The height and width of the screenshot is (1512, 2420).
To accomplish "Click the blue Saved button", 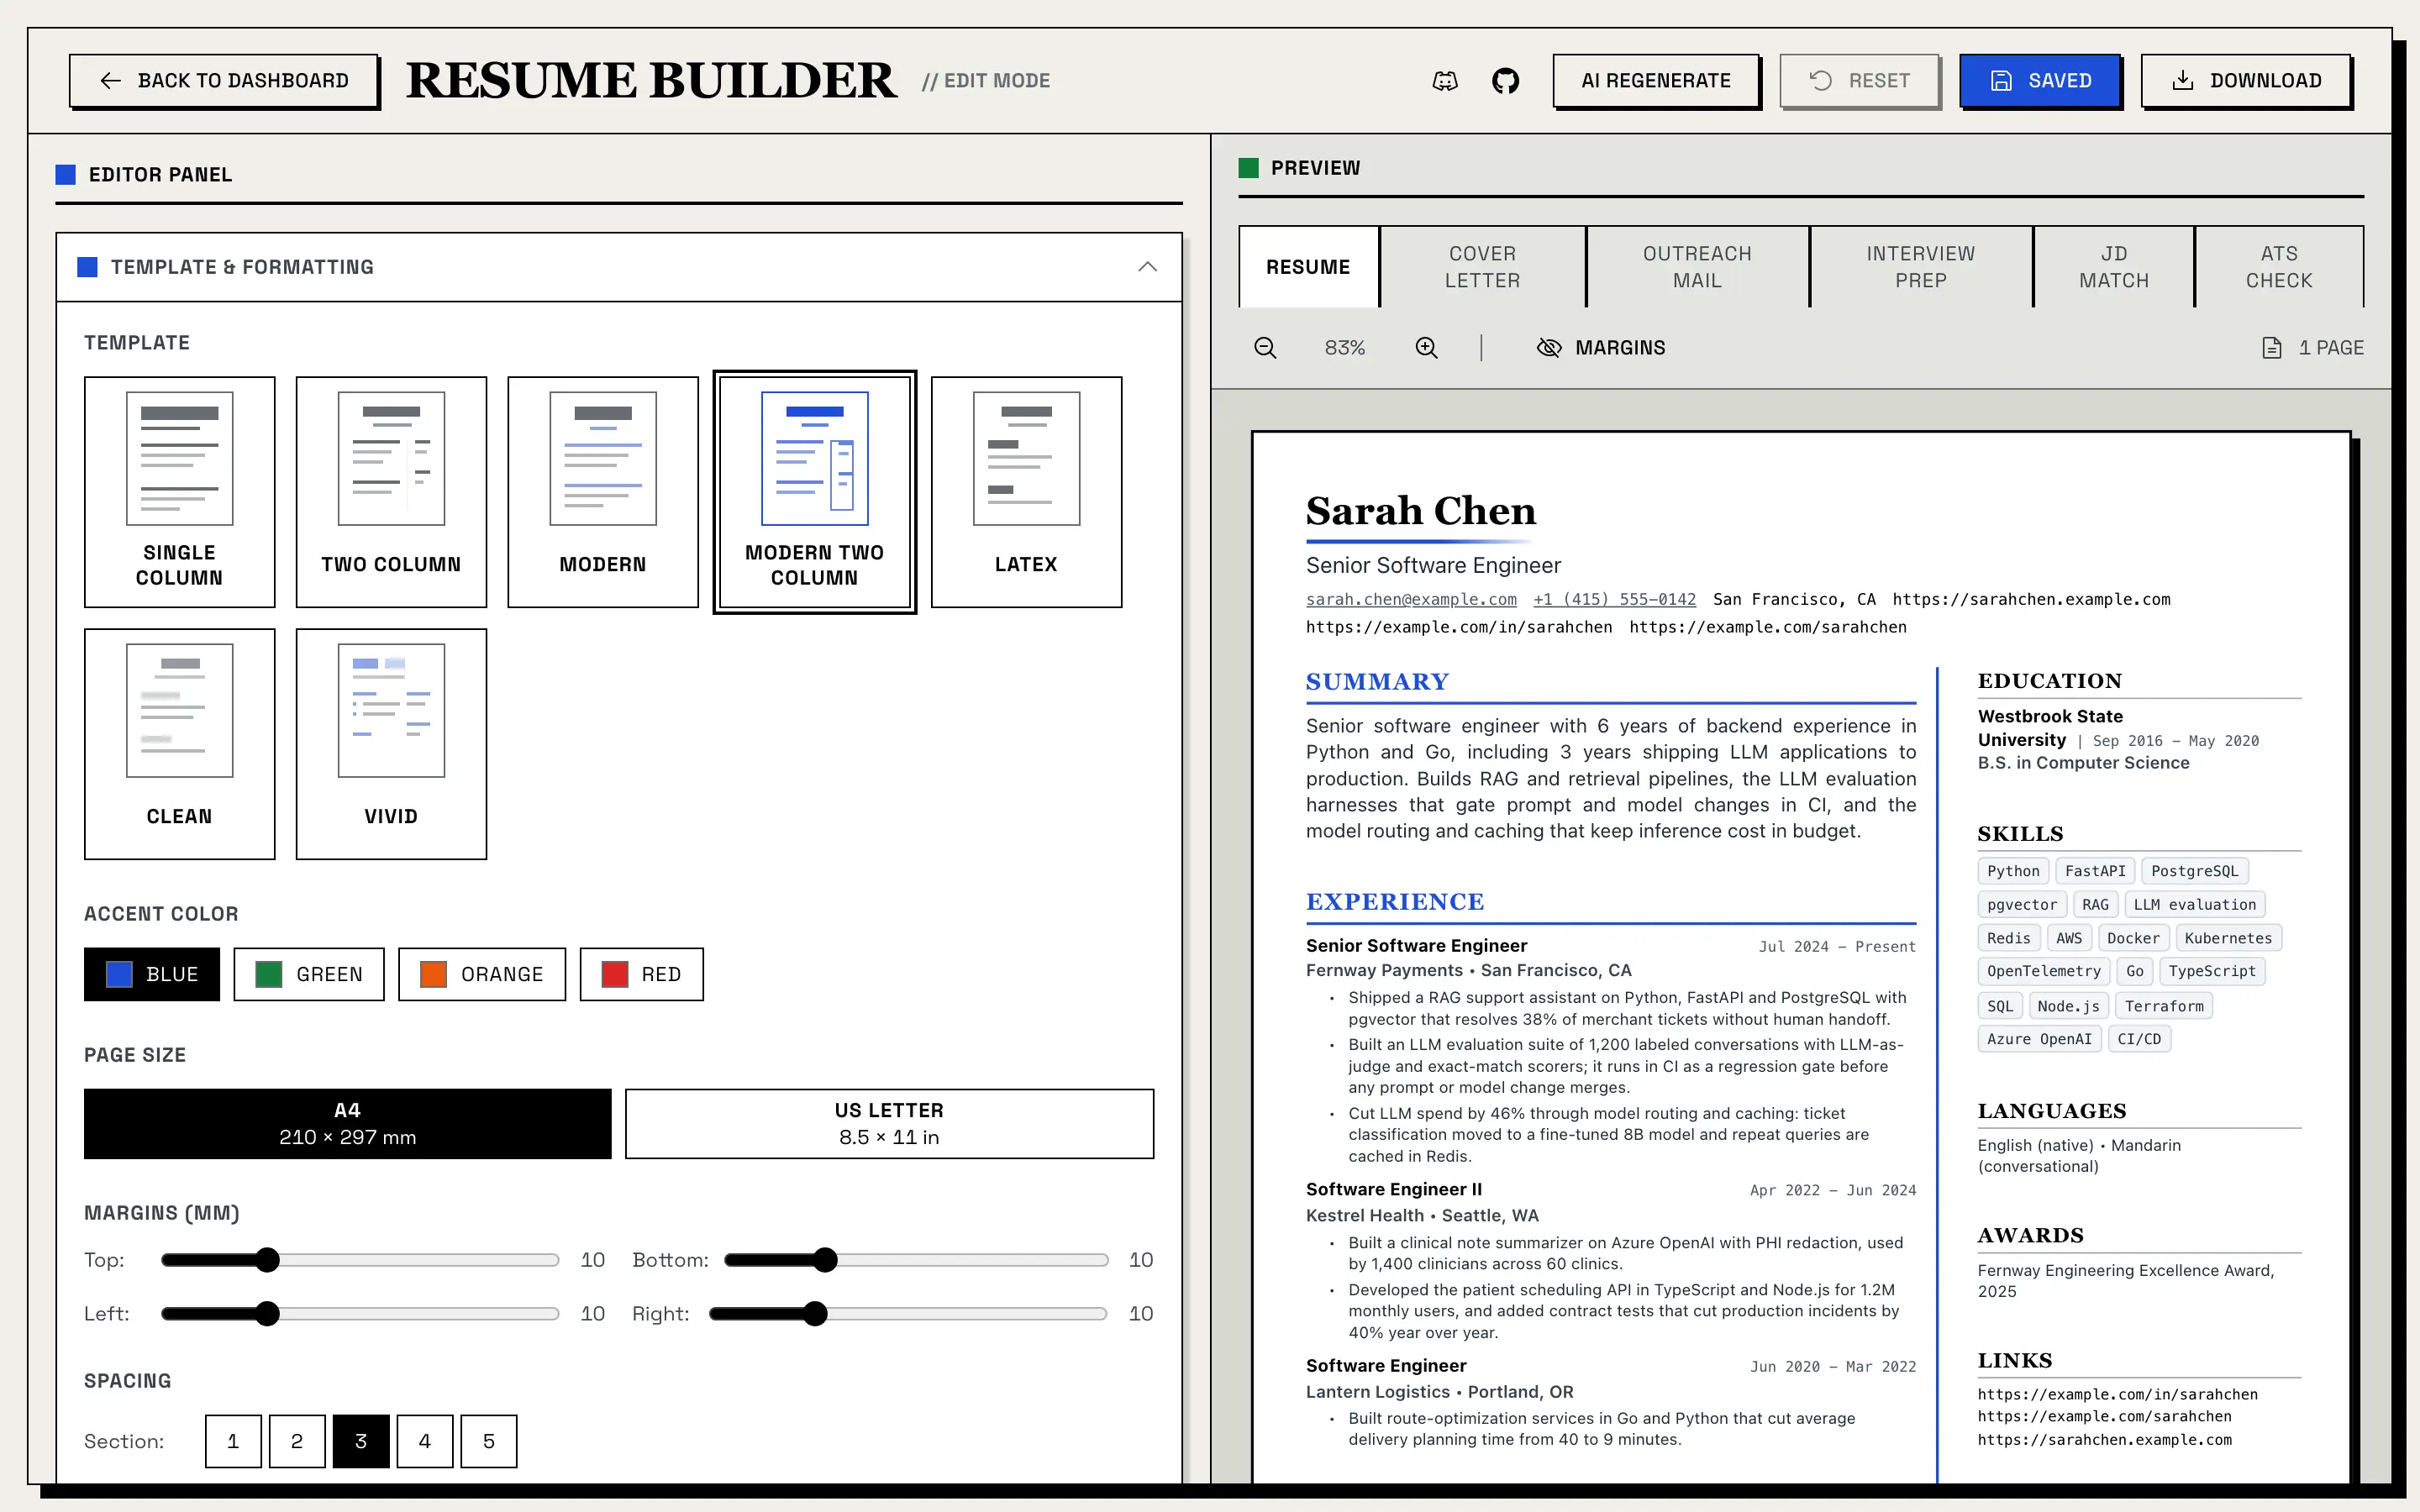I will [2040, 81].
